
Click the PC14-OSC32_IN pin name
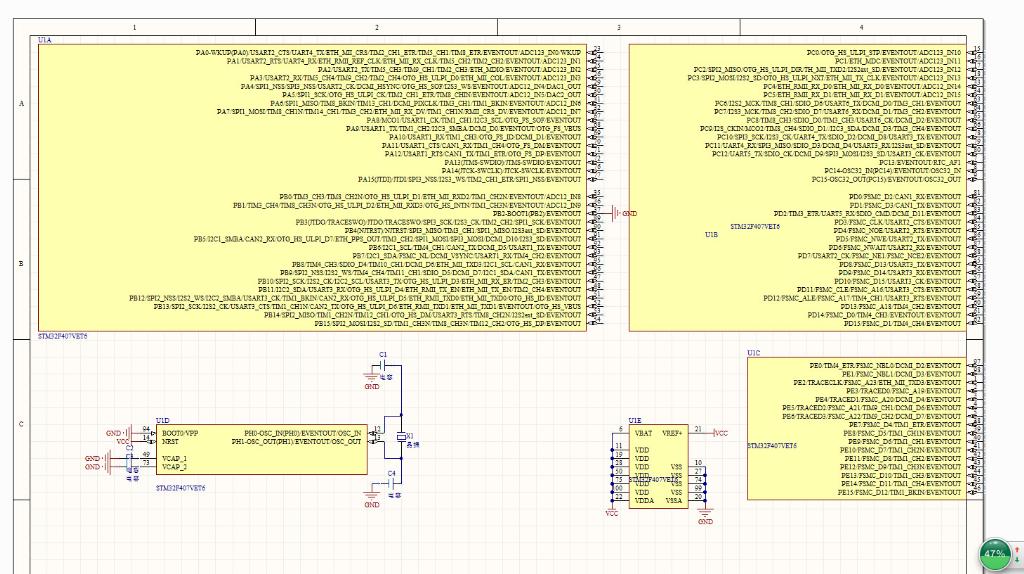tap(893, 171)
